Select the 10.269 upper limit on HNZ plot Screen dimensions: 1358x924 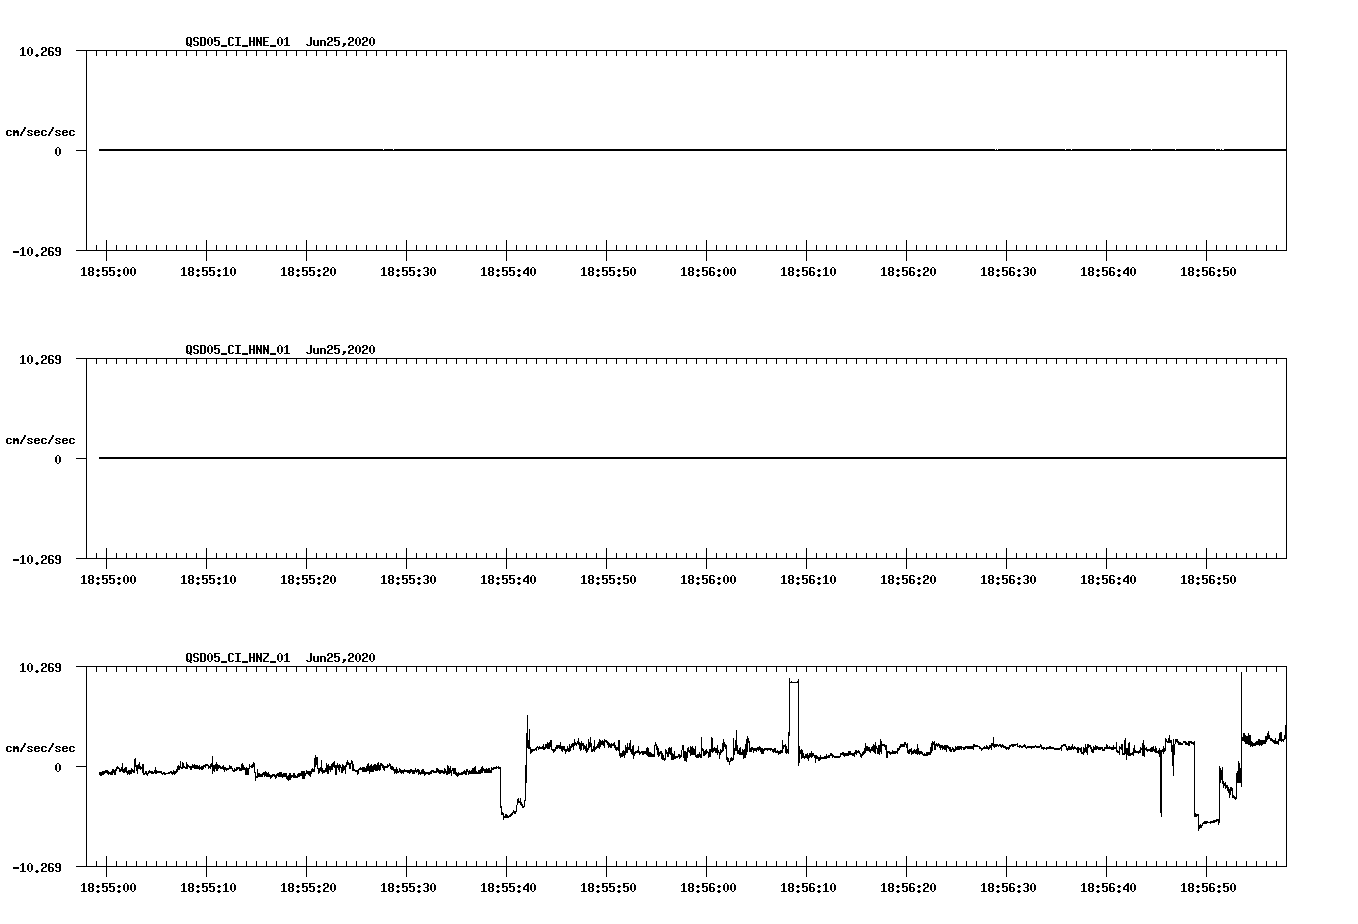(x=40, y=667)
